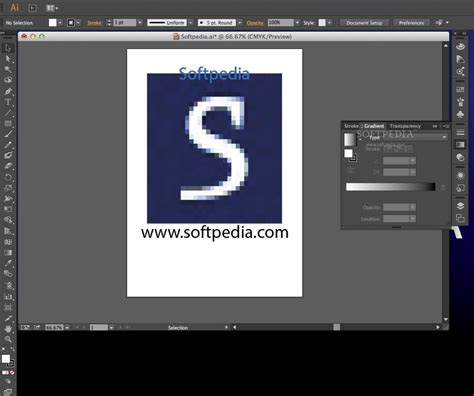Select the Rotate tool
The width and height of the screenshot is (474, 396).
pyautogui.click(x=8, y=177)
